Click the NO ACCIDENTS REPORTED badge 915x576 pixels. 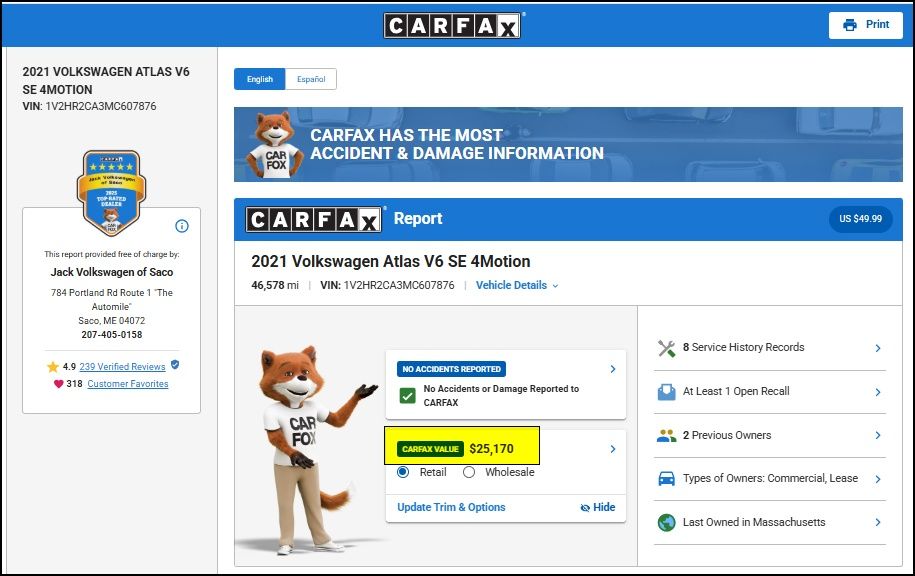(x=452, y=369)
